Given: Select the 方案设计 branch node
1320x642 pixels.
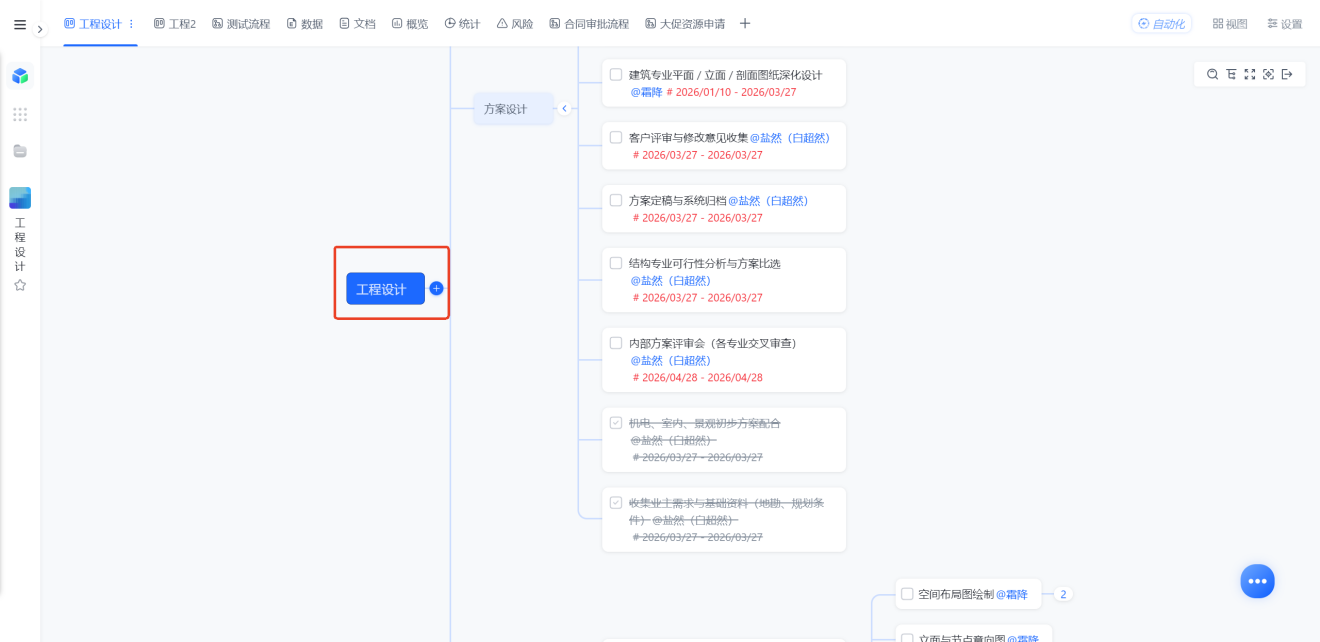Looking at the screenshot, I should [x=513, y=109].
